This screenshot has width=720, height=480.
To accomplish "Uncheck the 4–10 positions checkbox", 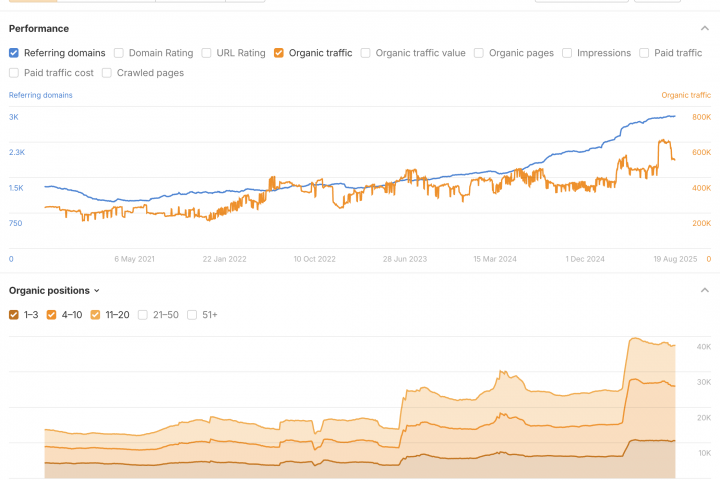I will tap(51, 315).
